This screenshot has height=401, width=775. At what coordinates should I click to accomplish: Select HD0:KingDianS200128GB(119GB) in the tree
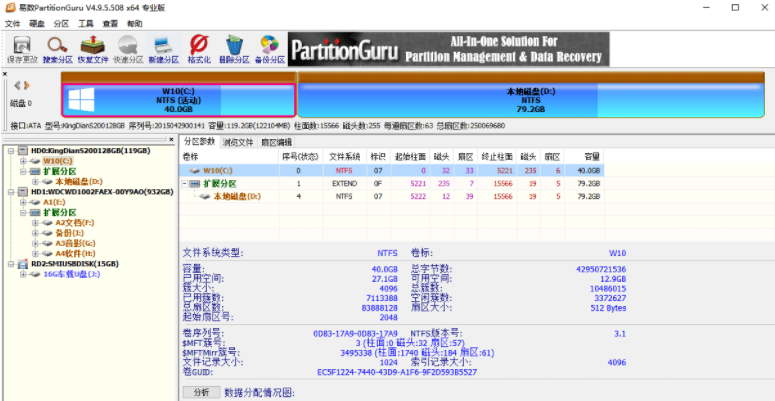click(x=90, y=150)
